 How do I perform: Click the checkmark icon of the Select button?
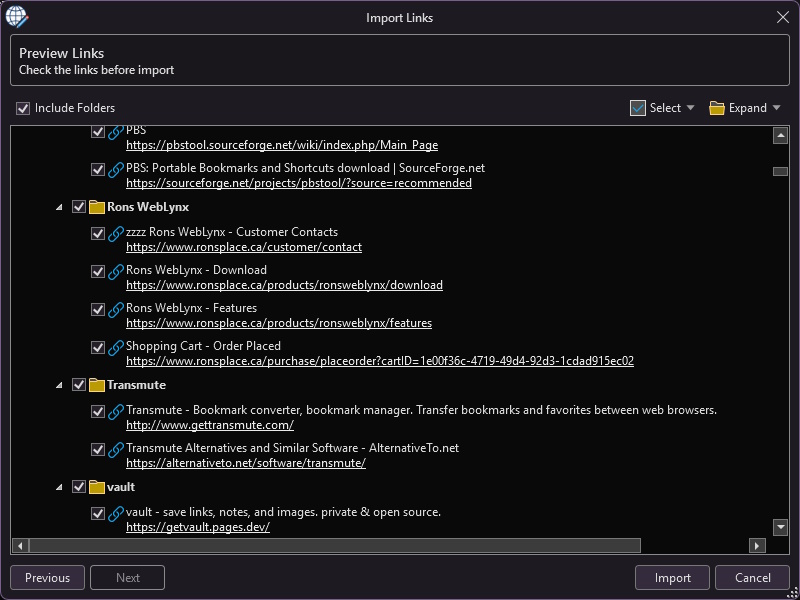(x=638, y=108)
